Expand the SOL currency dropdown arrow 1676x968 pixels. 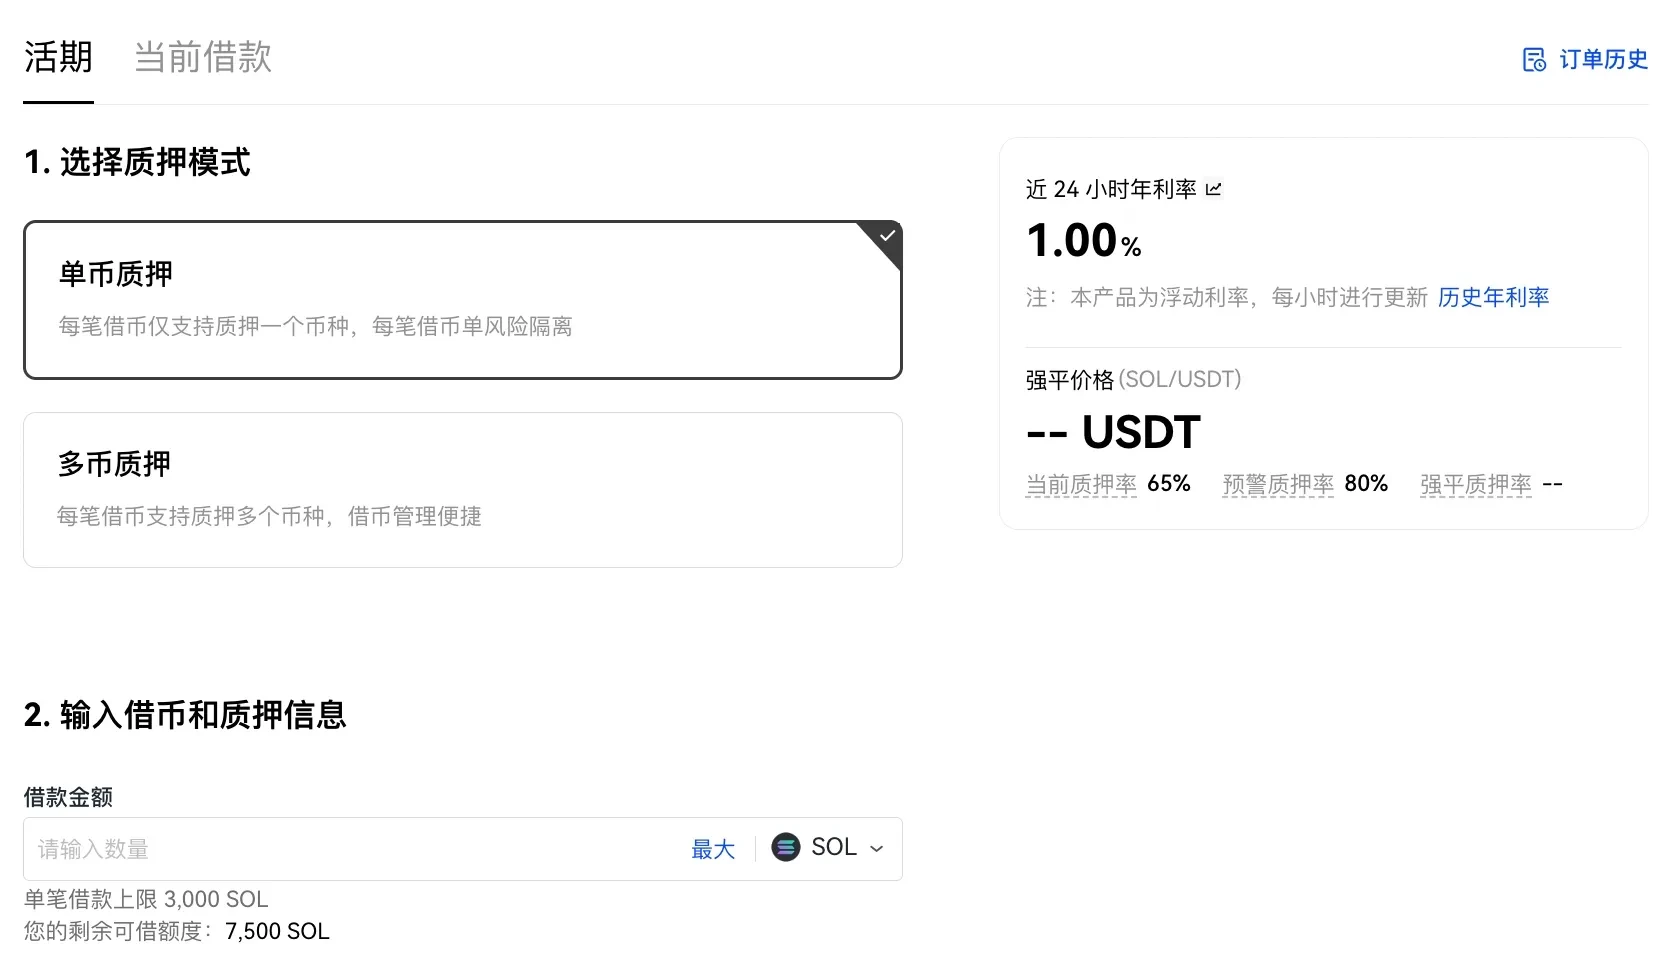tap(877, 849)
